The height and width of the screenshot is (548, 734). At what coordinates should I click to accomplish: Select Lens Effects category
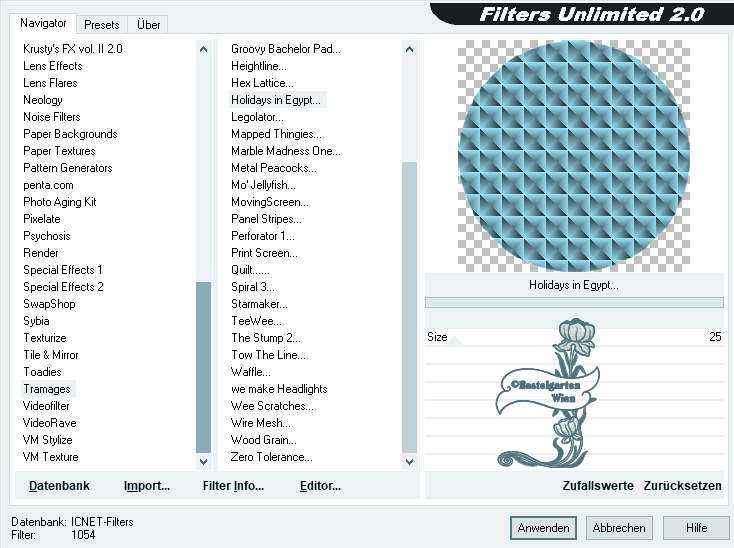53,66
